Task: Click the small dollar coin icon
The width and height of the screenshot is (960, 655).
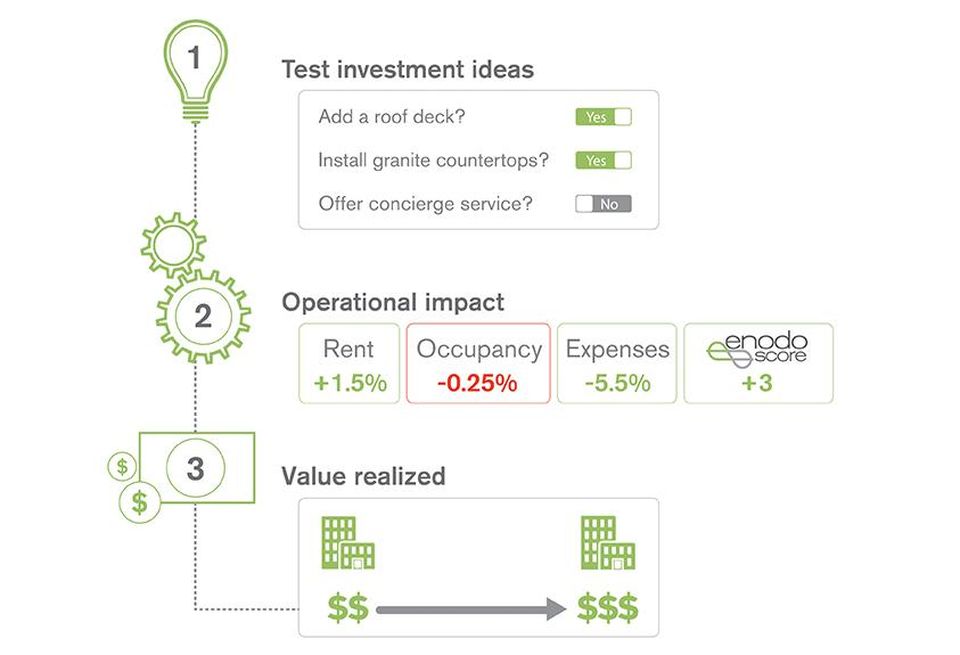Action: (122, 466)
